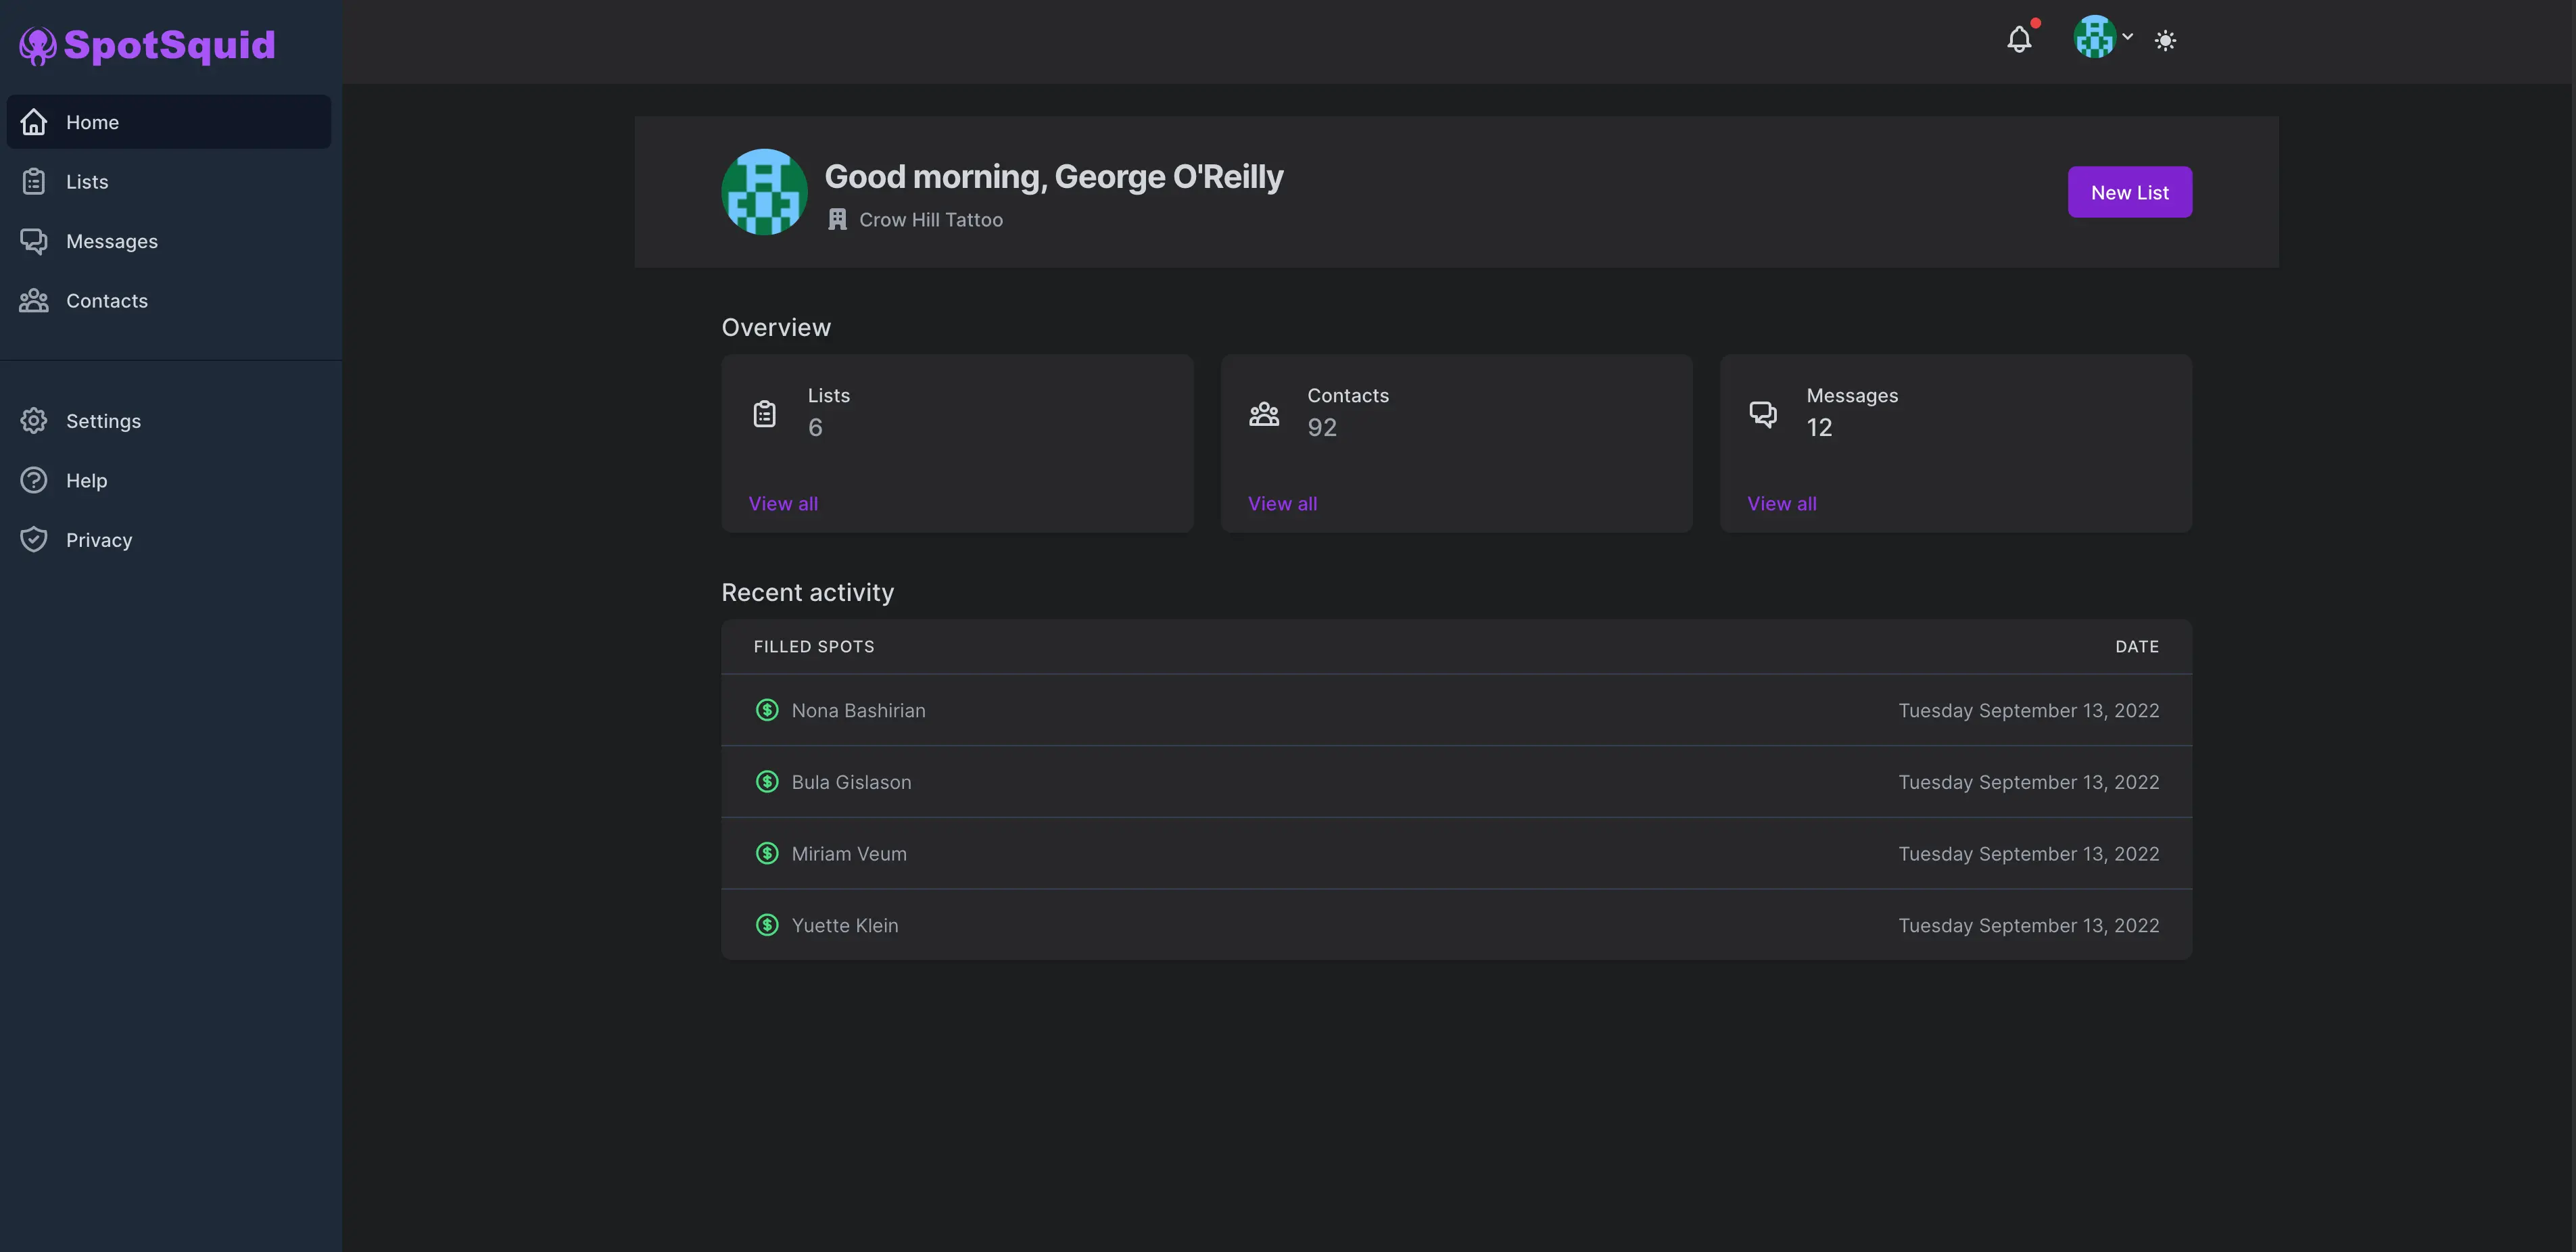2576x1252 pixels.
Task: Open the notifications bell
Action: point(2019,40)
